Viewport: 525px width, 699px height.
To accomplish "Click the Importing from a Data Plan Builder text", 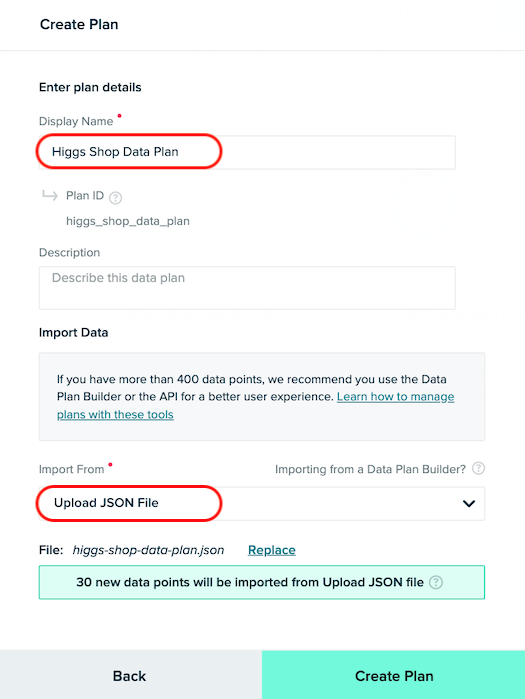I will tap(370, 469).
